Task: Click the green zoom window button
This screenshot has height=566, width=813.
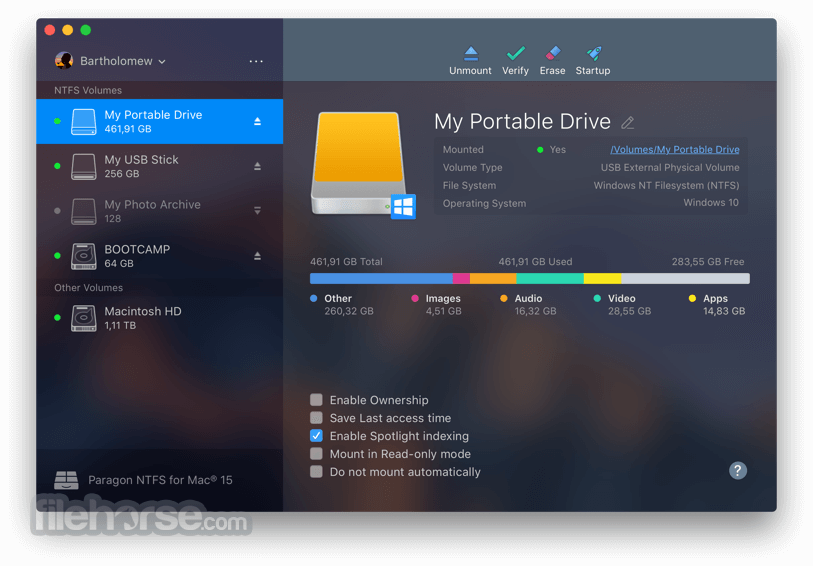Action: (86, 30)
